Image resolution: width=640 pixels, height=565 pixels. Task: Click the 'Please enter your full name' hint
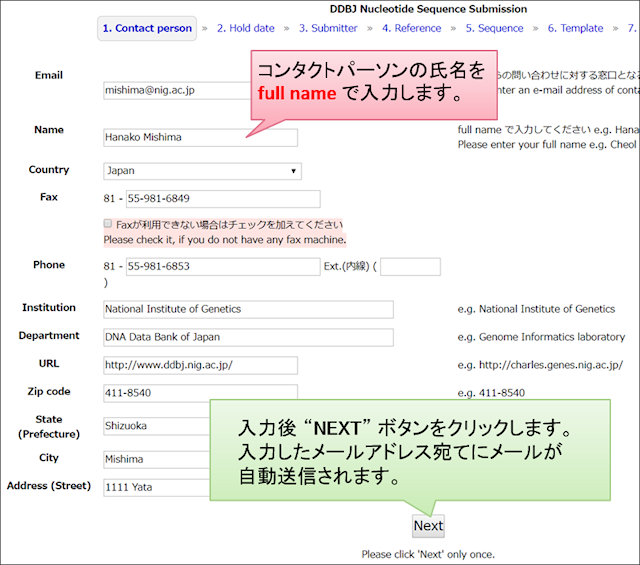[x=547, y=145]
